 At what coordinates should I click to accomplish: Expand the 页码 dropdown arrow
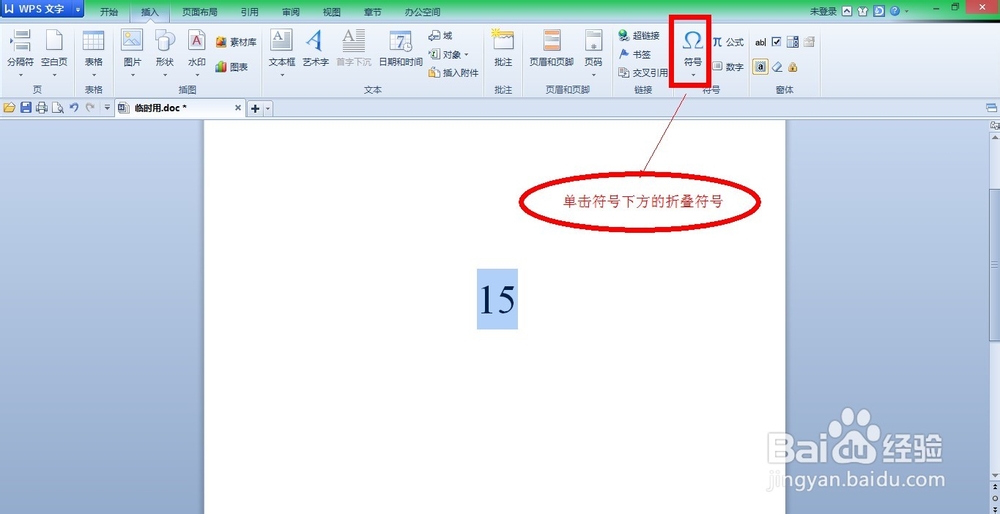594,75
